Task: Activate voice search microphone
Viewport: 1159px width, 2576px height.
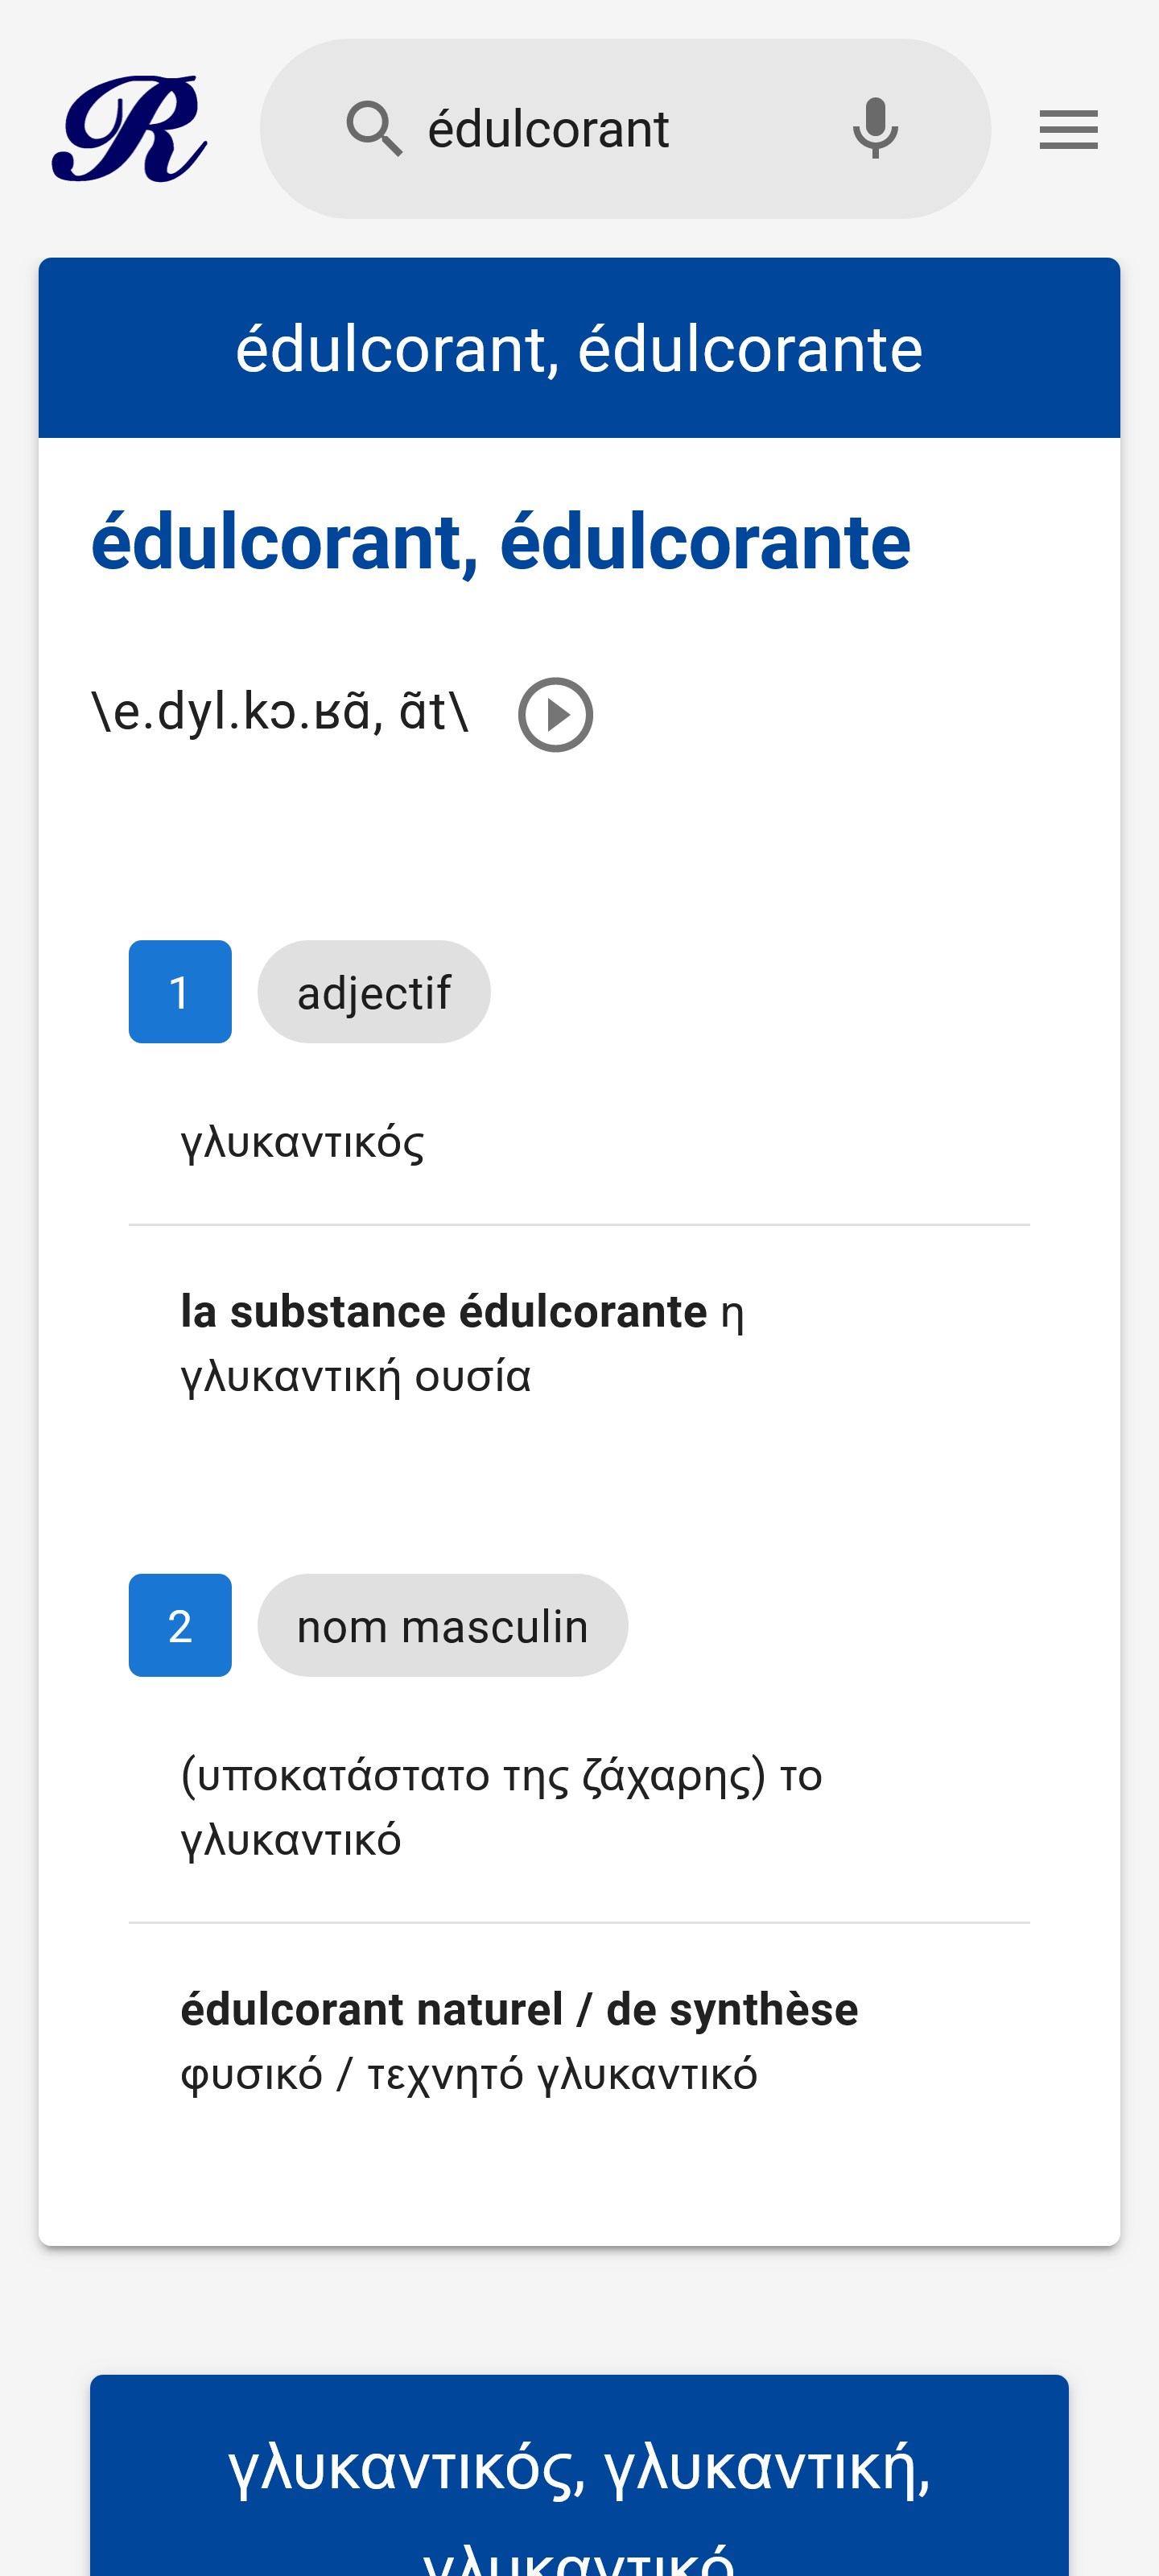Action: pos(875,129)
